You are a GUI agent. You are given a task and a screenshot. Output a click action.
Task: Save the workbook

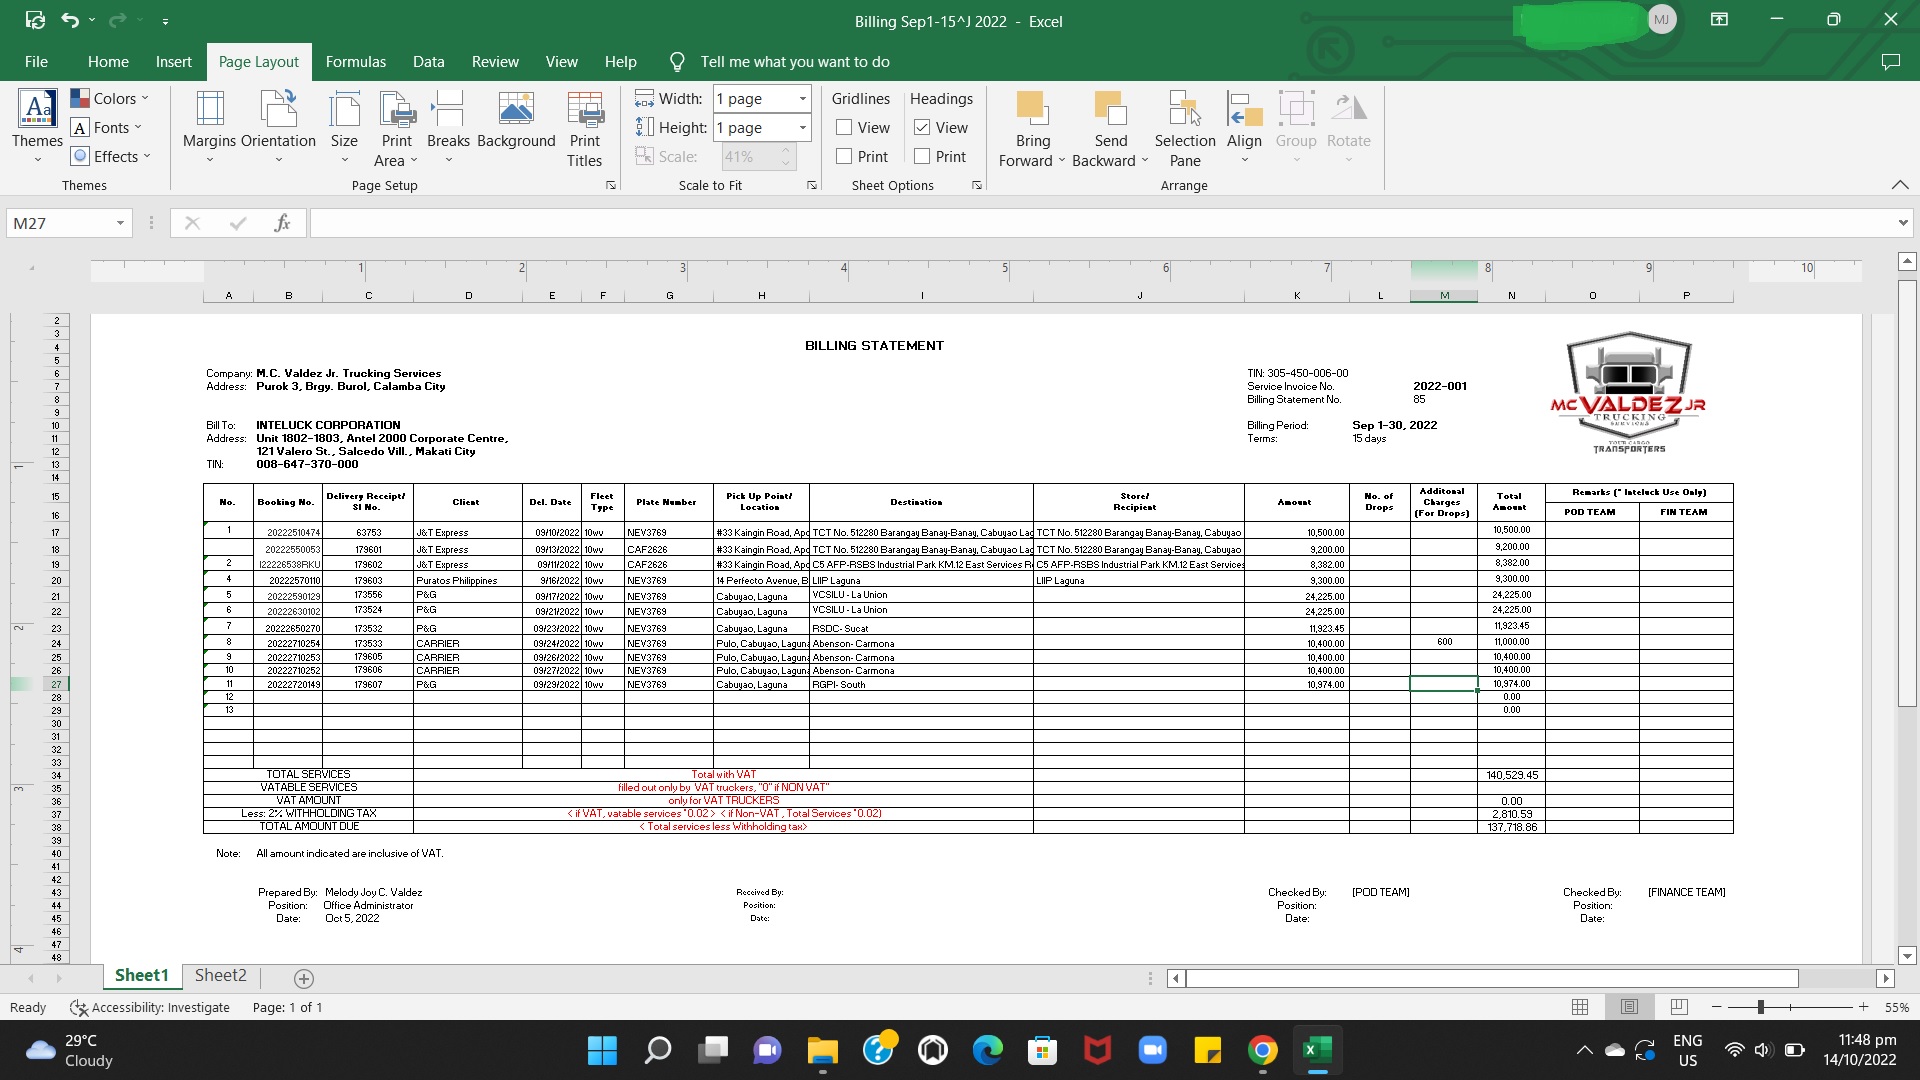coord(35,20)
